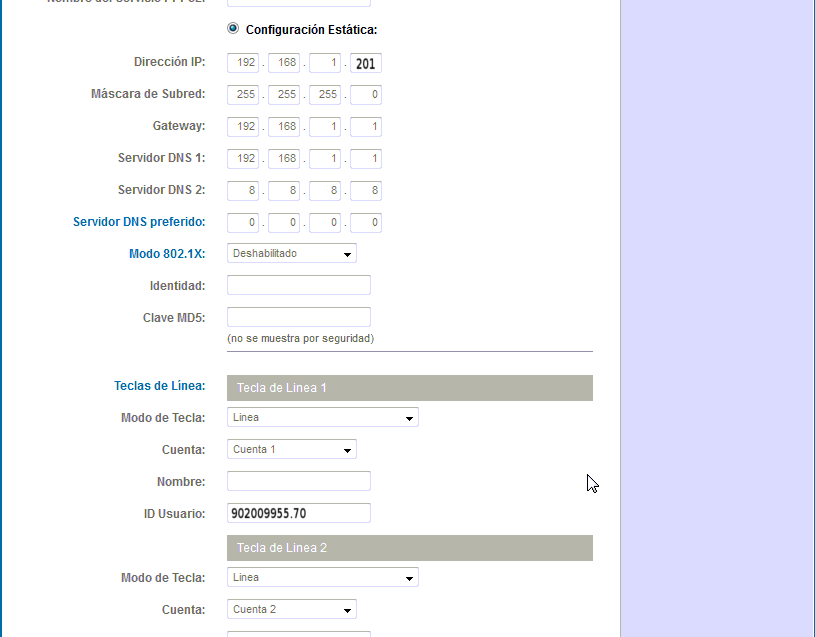Click the final octet of Máscara de Subred

click(x=365, y=94)
